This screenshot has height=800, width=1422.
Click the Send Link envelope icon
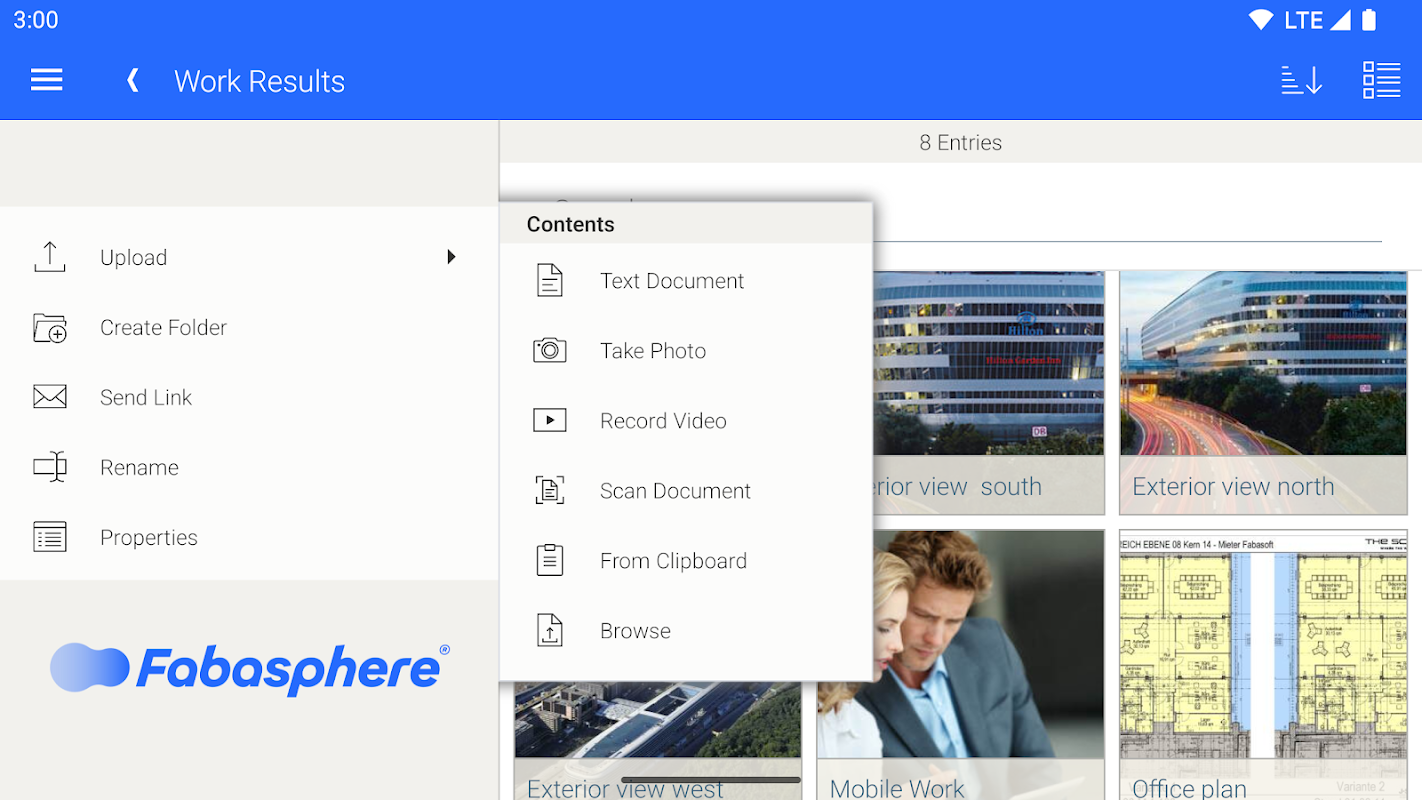50,397
